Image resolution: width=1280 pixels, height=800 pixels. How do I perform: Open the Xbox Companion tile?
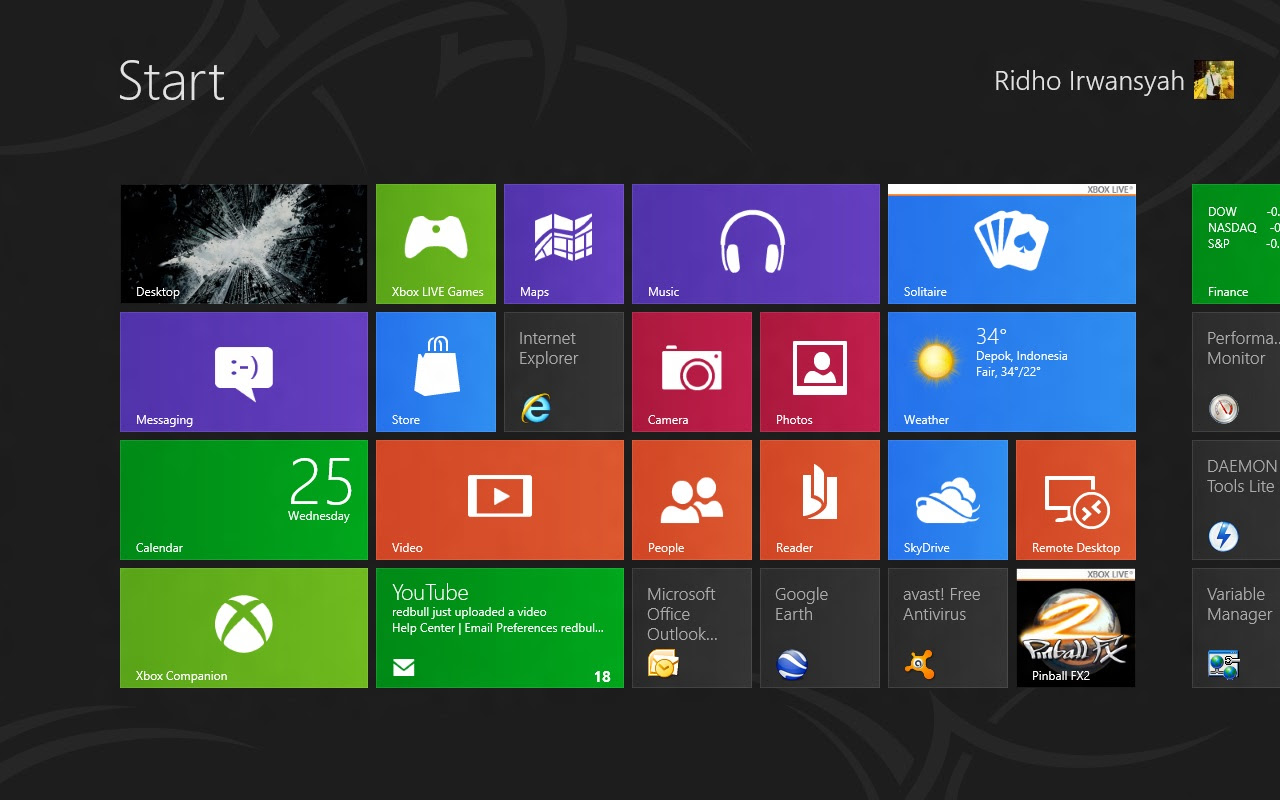pos(244,628)
